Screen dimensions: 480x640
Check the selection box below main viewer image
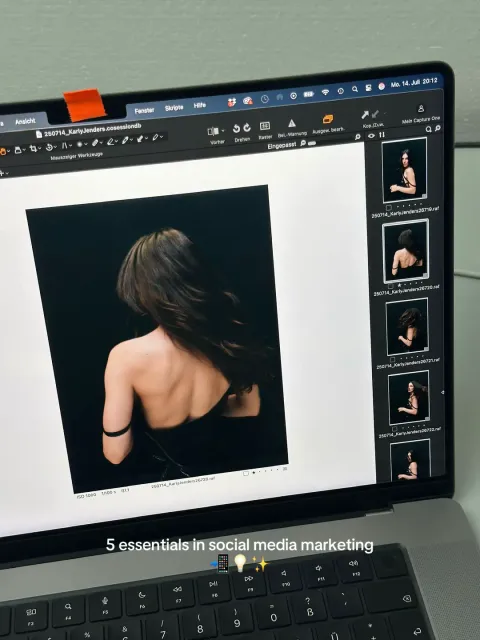246,473
